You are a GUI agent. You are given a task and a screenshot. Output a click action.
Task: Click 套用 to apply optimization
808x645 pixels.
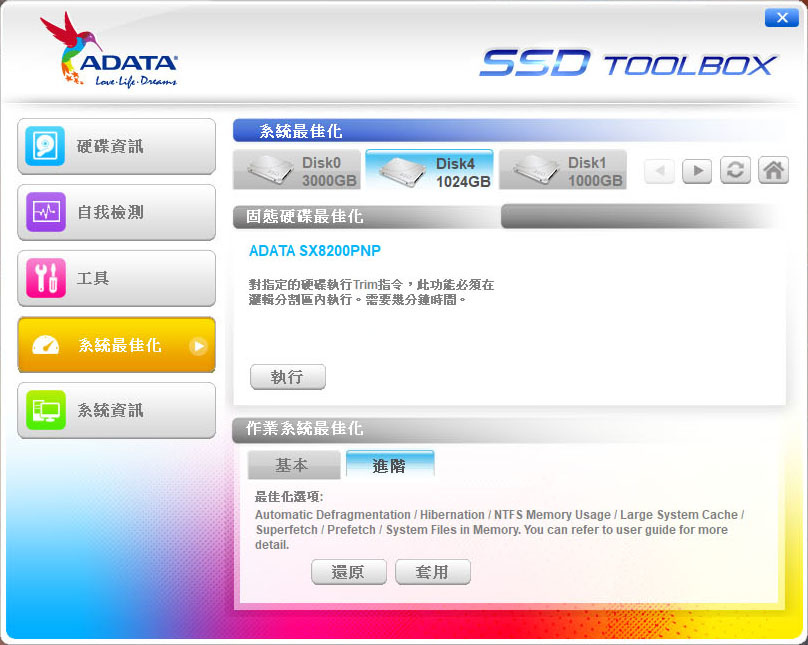pos(433,572)
